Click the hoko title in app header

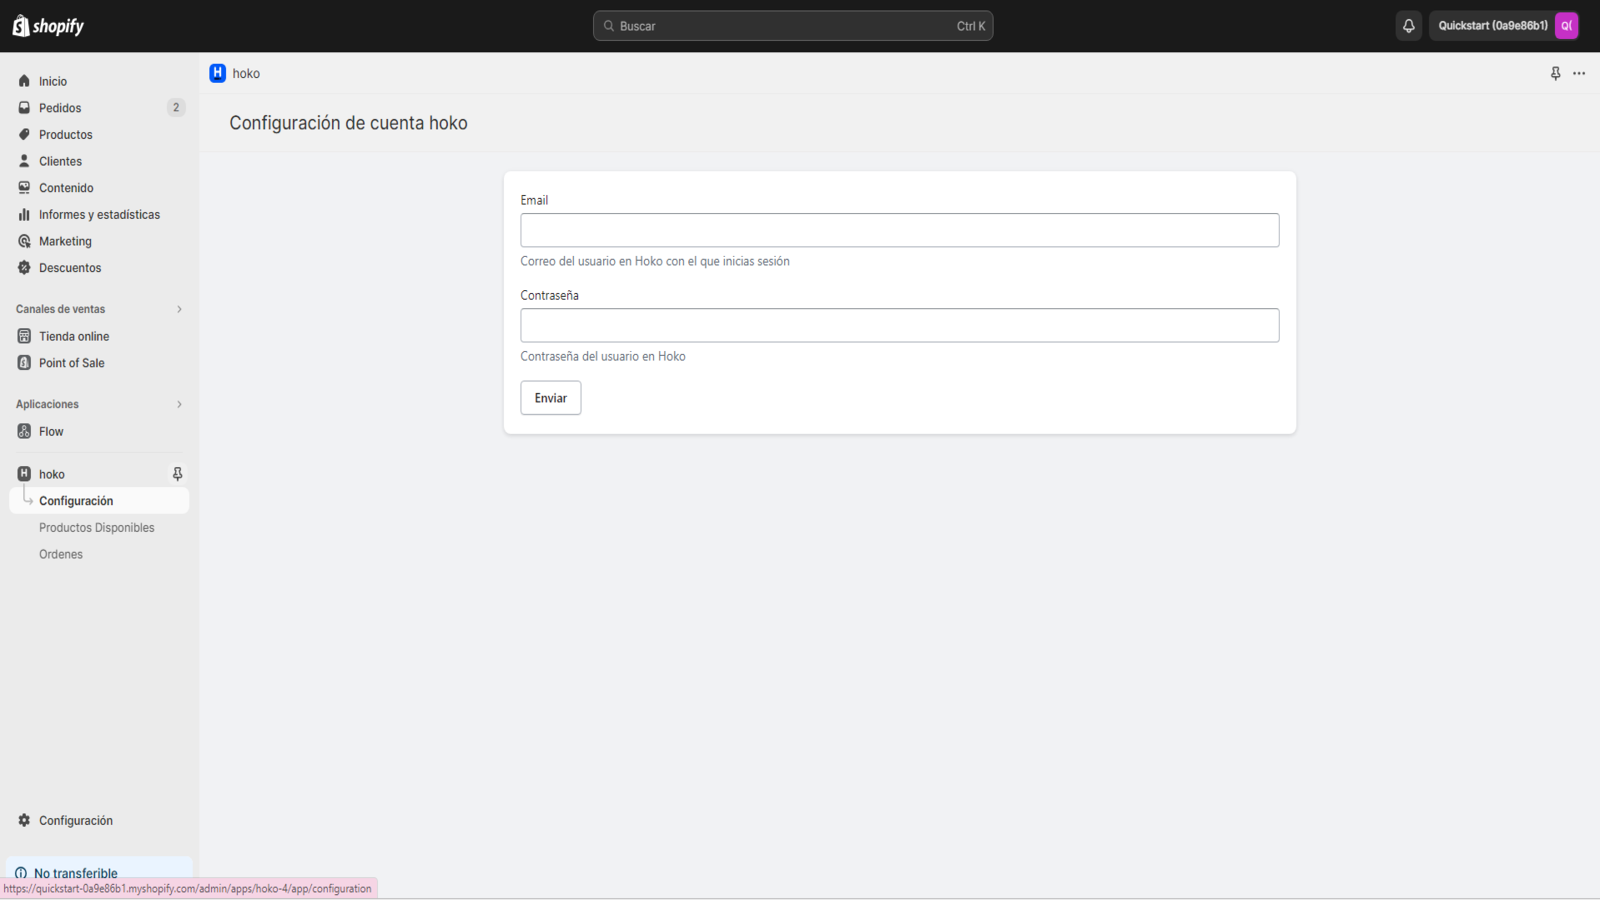tap(246, 73)
